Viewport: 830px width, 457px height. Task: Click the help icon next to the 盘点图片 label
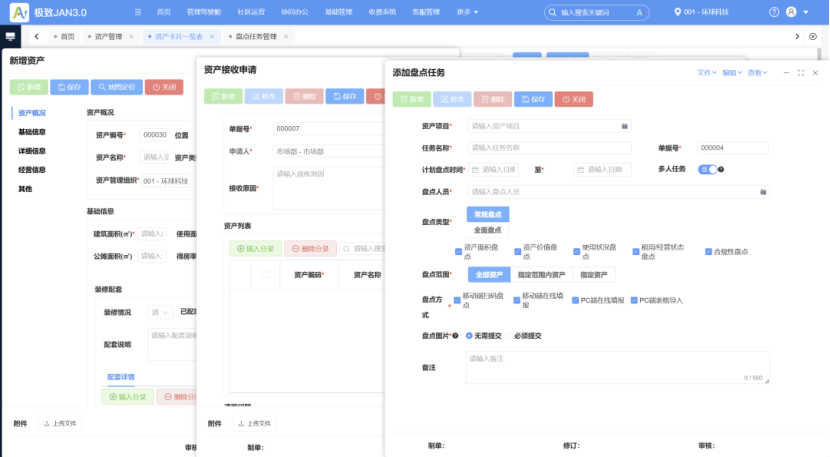pyautogui.click(x=455, y=336)
